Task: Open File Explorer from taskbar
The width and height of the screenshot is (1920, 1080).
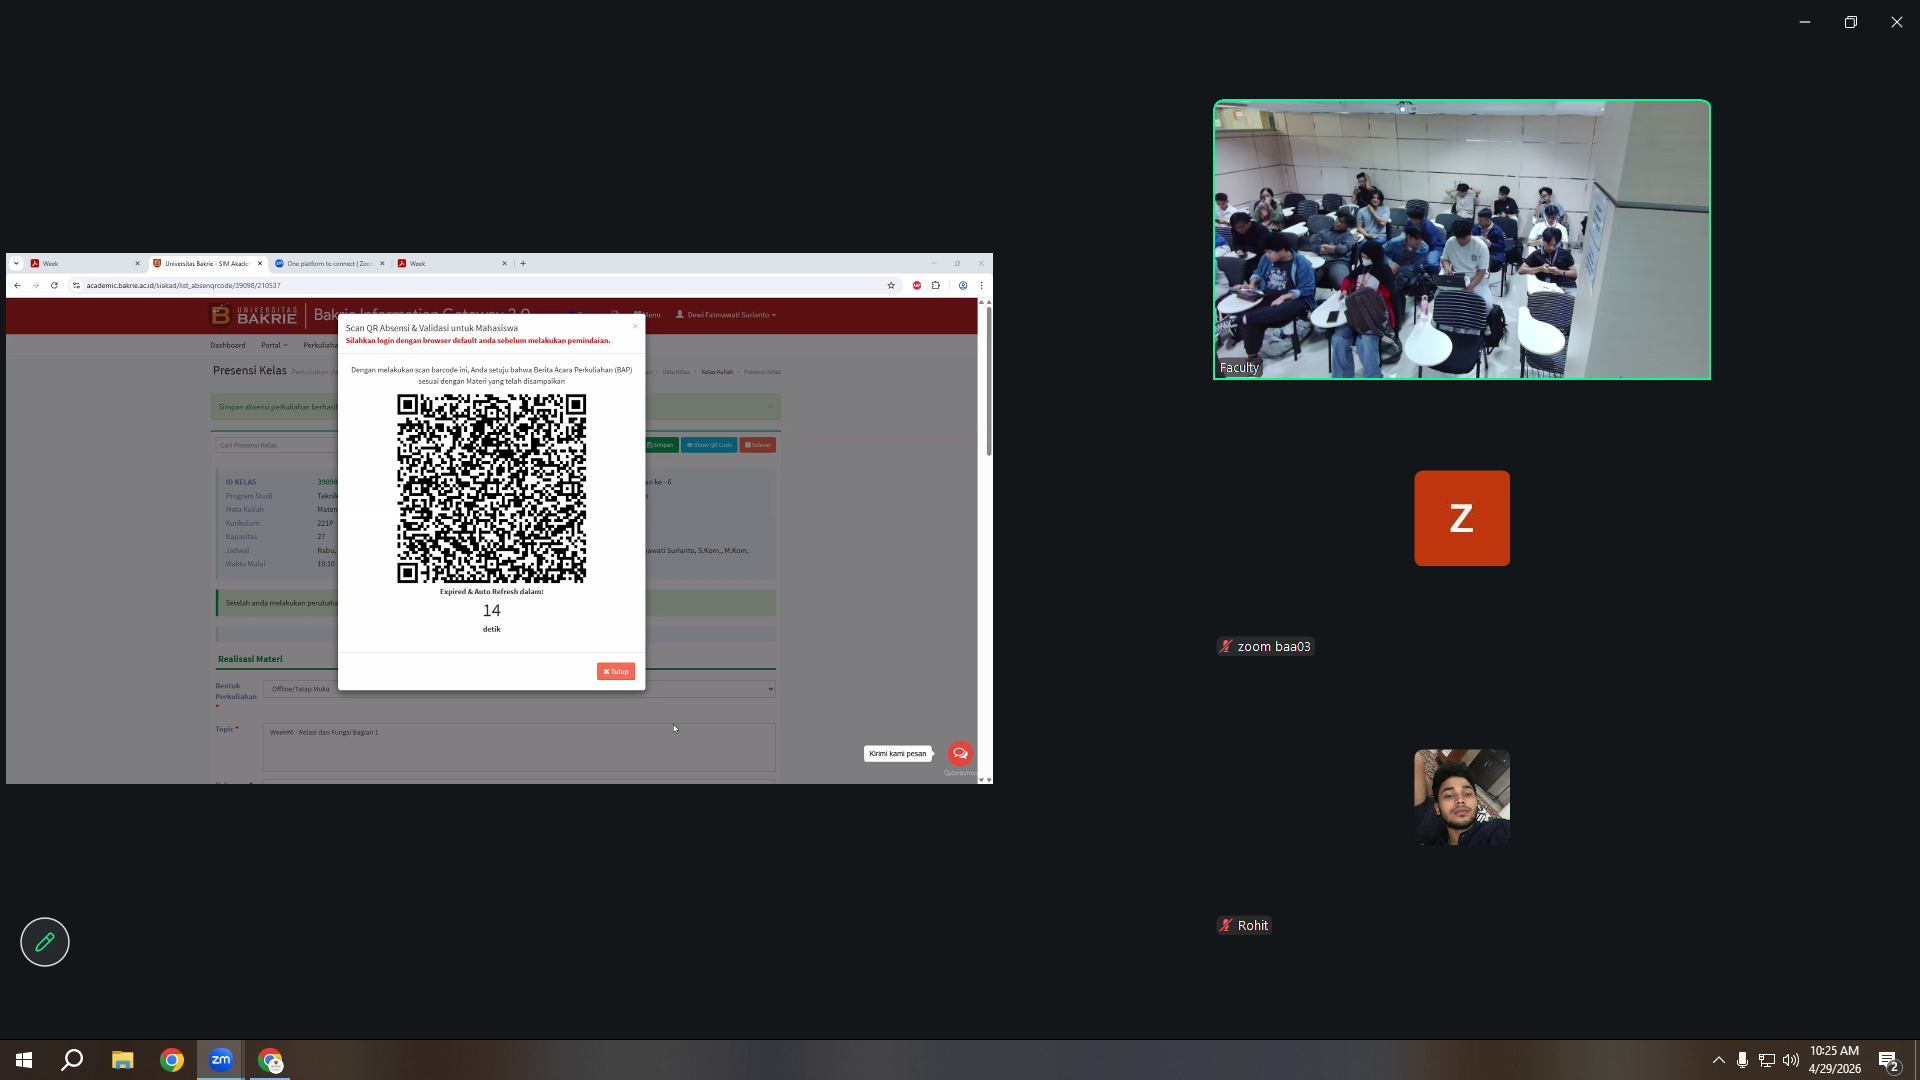Action: [122, 1060]
